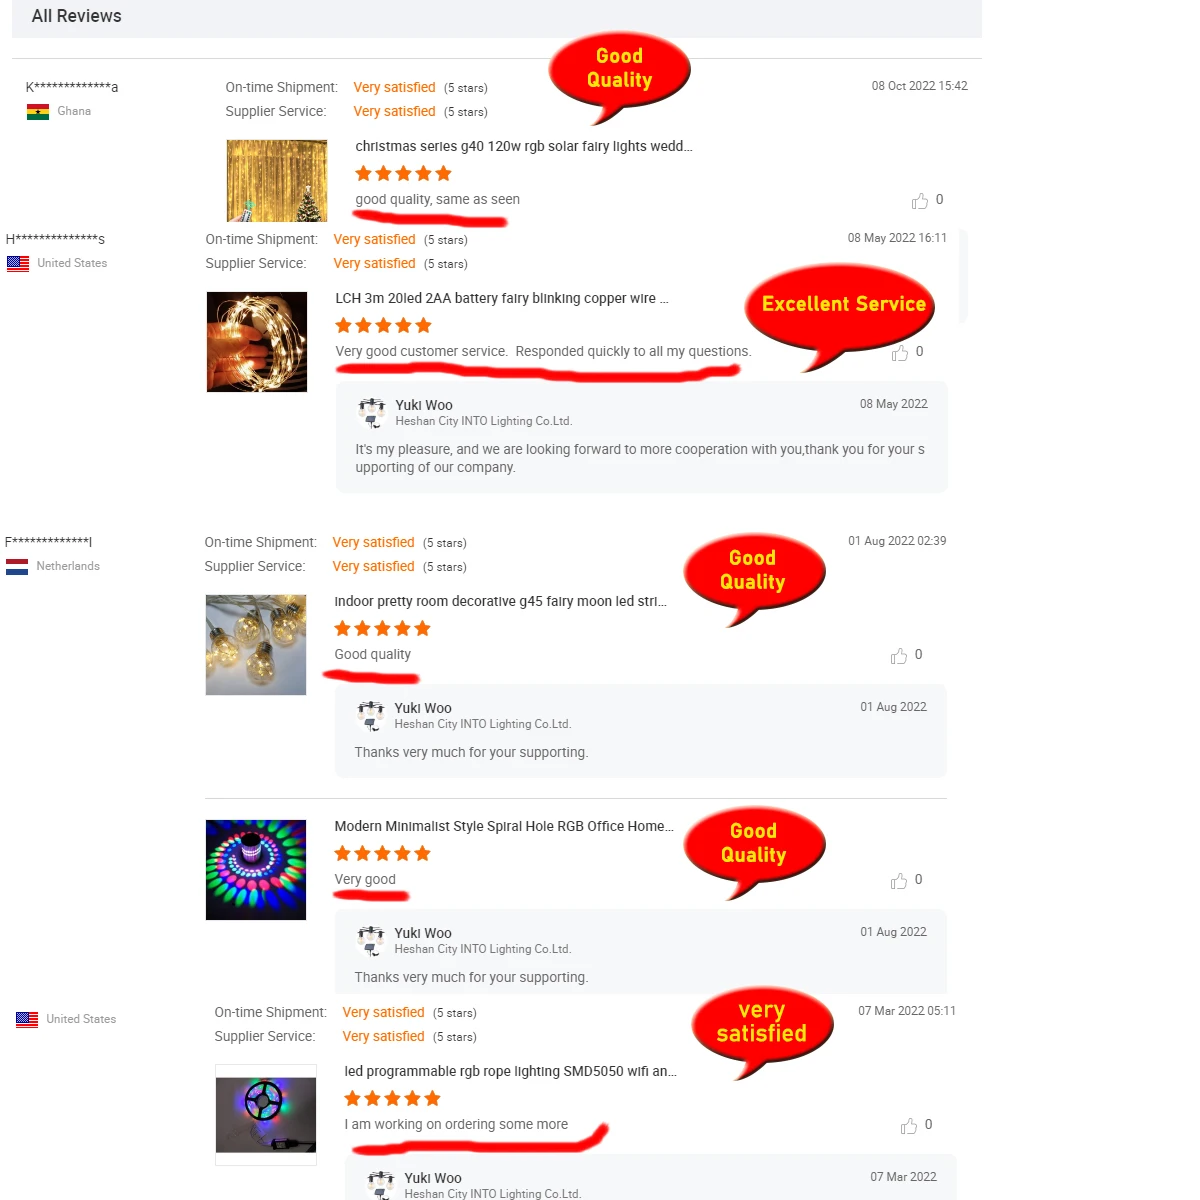Click thumbs-up on copper wire fairy lights review

pos(900,353)
